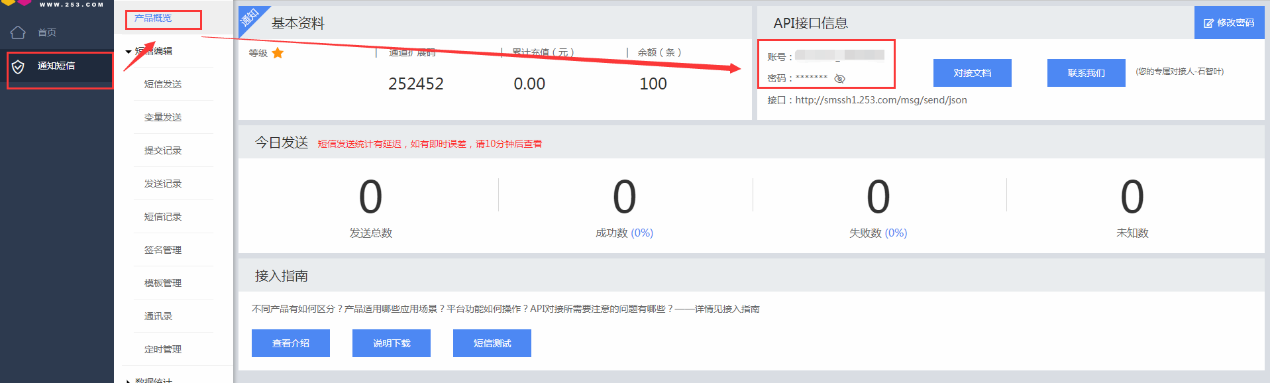Click the 累计充值 value 0.00

529,84
